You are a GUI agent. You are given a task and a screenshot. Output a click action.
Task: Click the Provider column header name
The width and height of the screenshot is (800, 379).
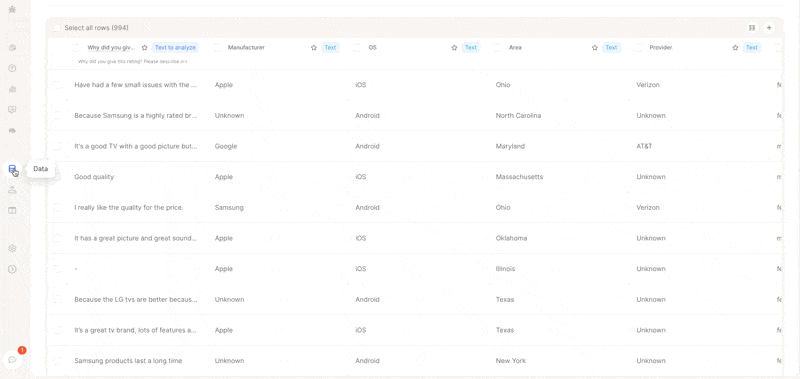point(660,47)
